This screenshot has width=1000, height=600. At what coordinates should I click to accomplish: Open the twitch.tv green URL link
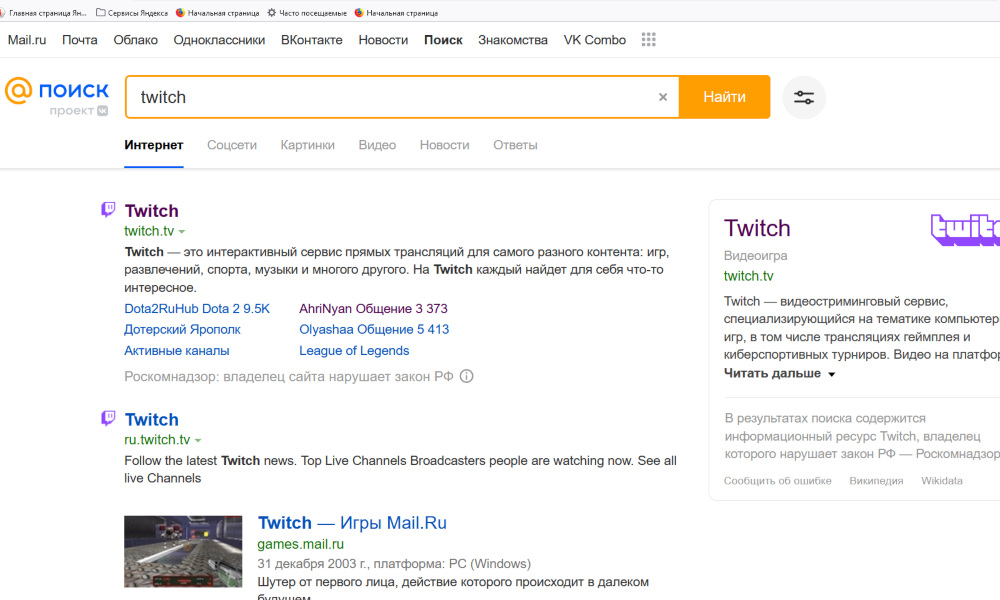[149, 231]
